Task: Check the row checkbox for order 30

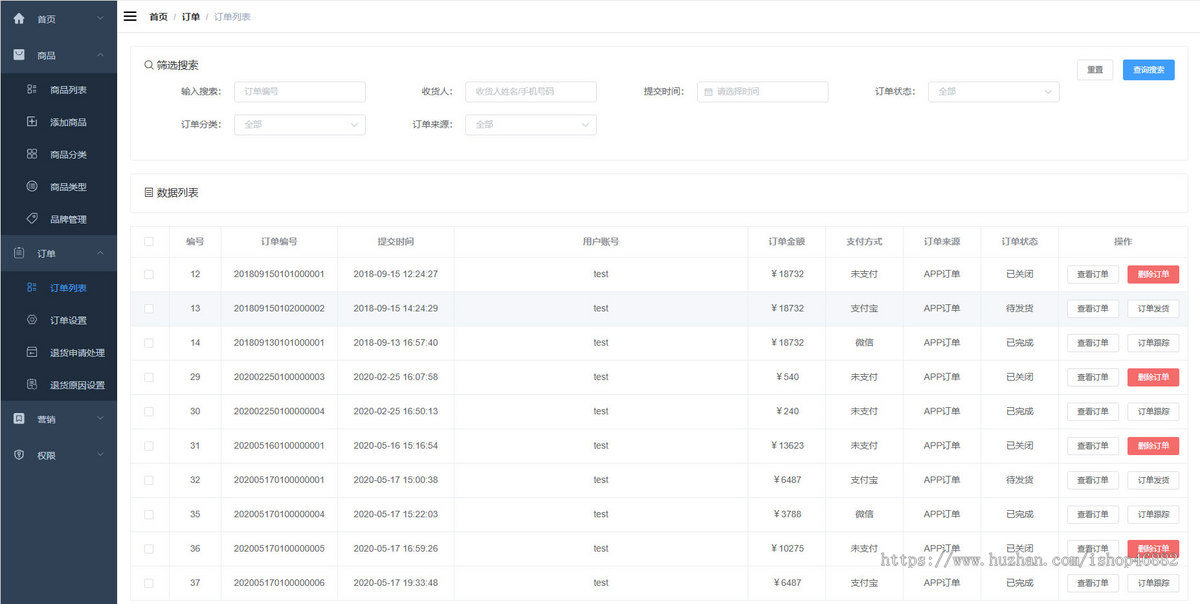Action: coord(149,411)
